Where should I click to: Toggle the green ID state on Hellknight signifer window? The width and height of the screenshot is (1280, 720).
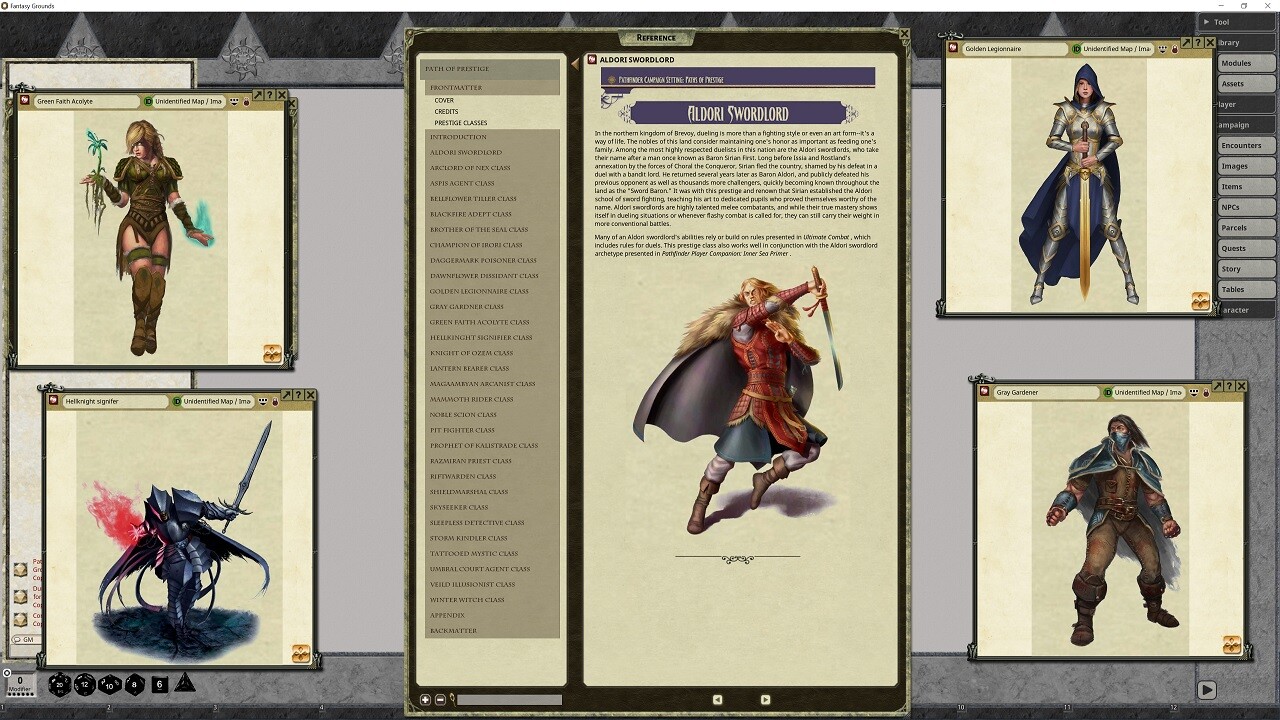point(177,401)
